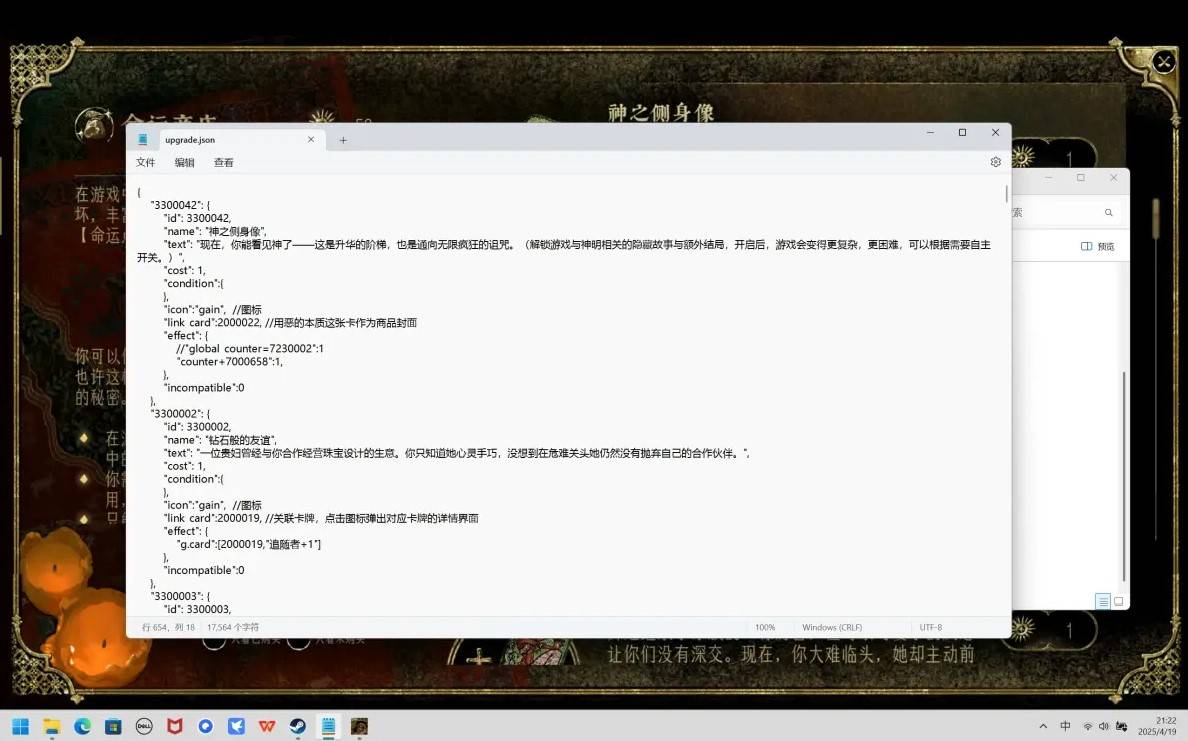
Task: Open Notepad settings via the gear icon
Action: tap(995, 161)
